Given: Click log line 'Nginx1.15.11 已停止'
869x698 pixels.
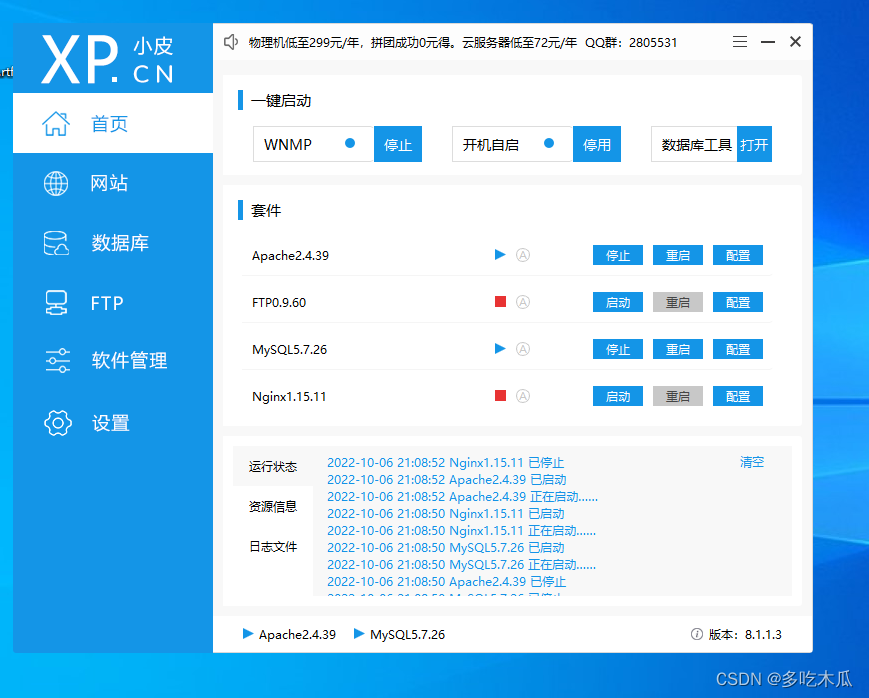Looking at the screenshot, I should coord(445,462).
